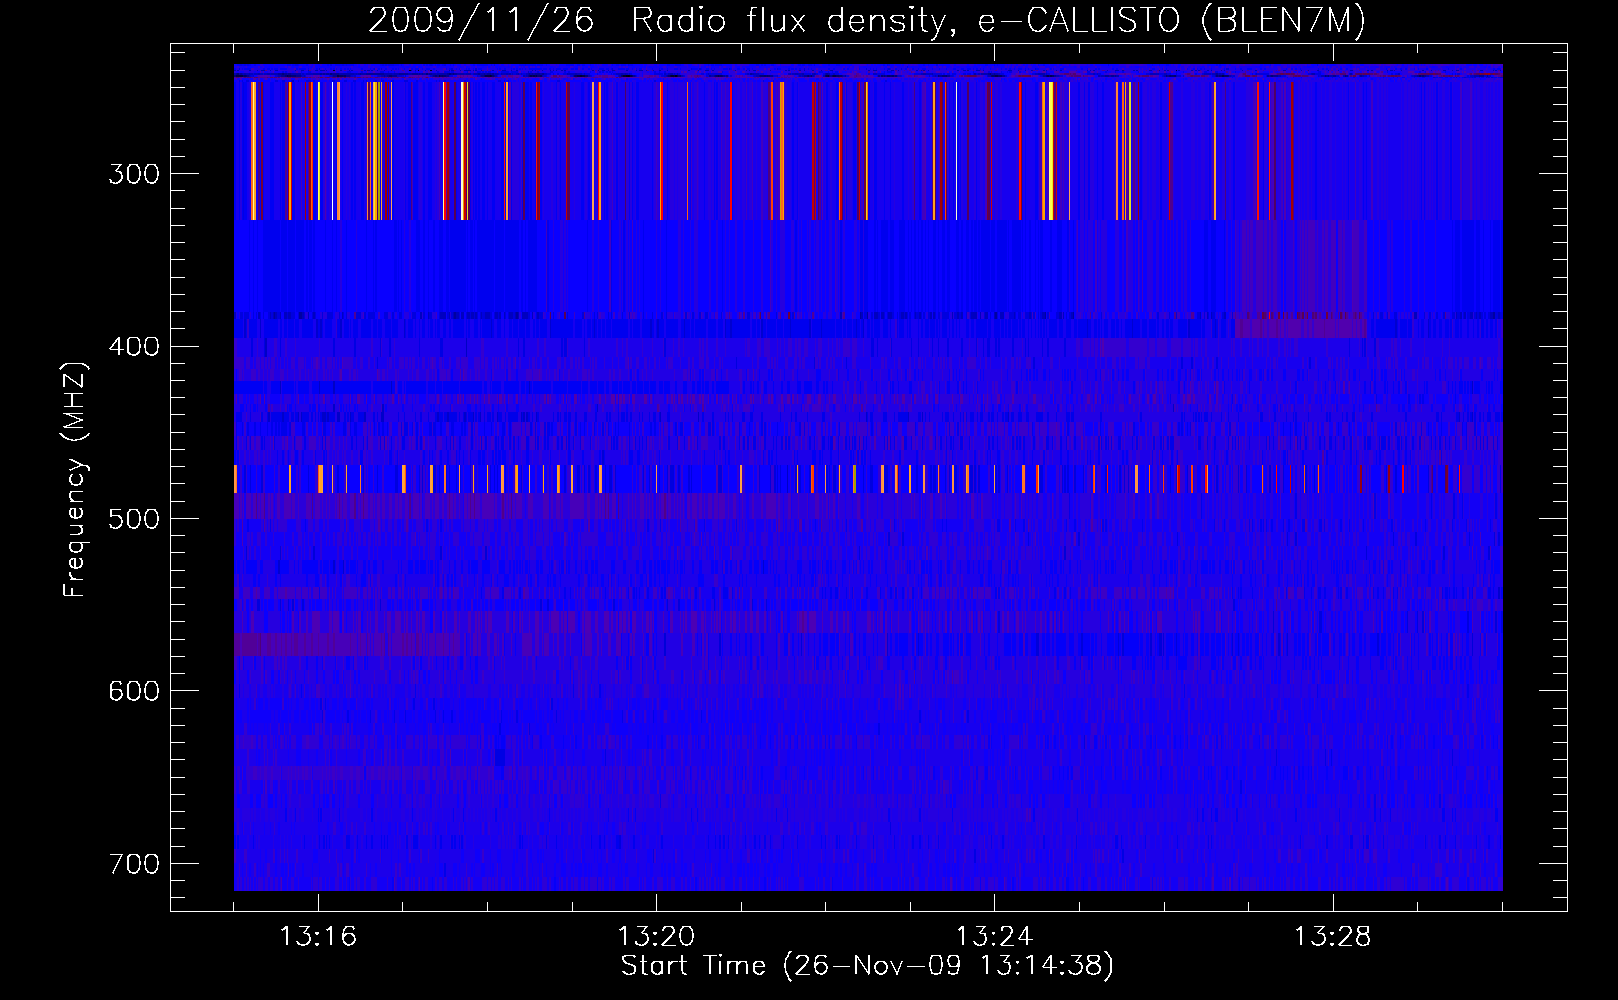
Task: Click the 400 frequency tick label
Action: tap(134, 346)
